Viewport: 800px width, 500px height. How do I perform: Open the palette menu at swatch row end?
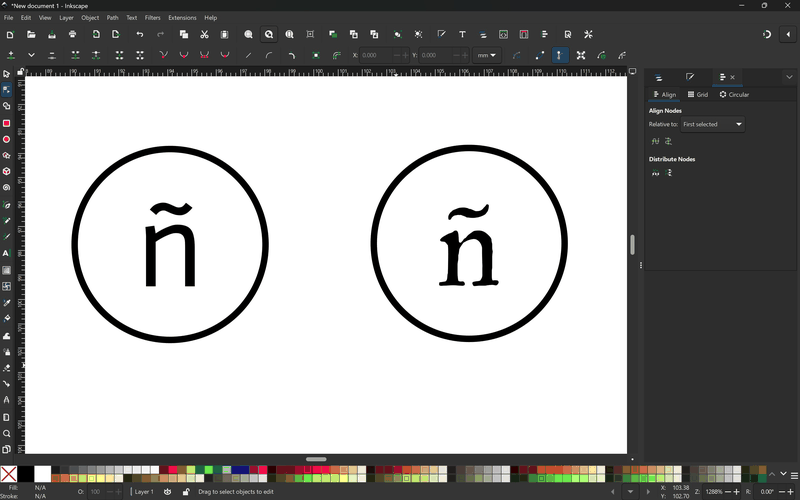[794, 476]
